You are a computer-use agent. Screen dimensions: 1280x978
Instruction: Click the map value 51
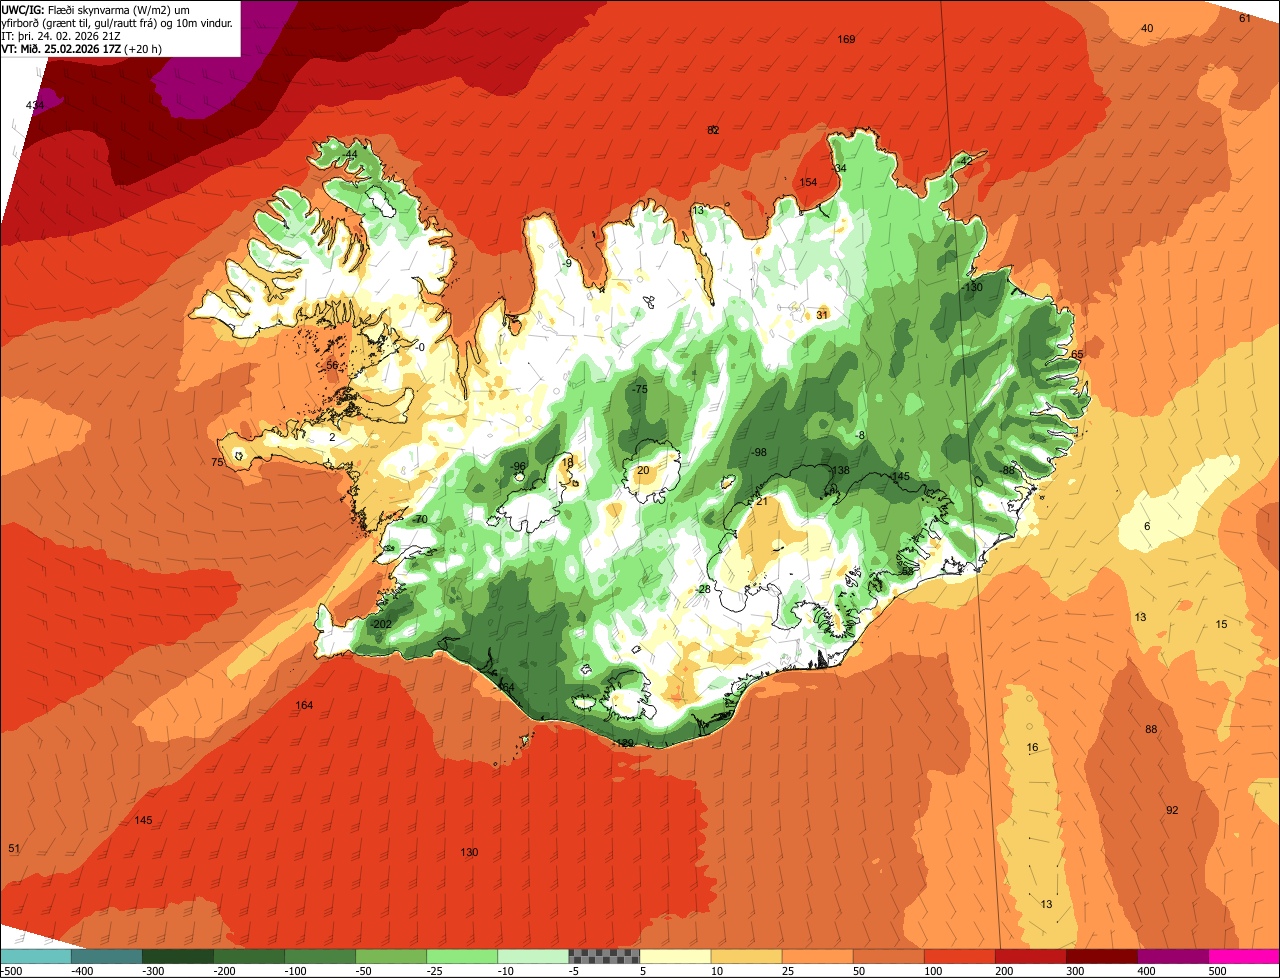tap(14, 848)
